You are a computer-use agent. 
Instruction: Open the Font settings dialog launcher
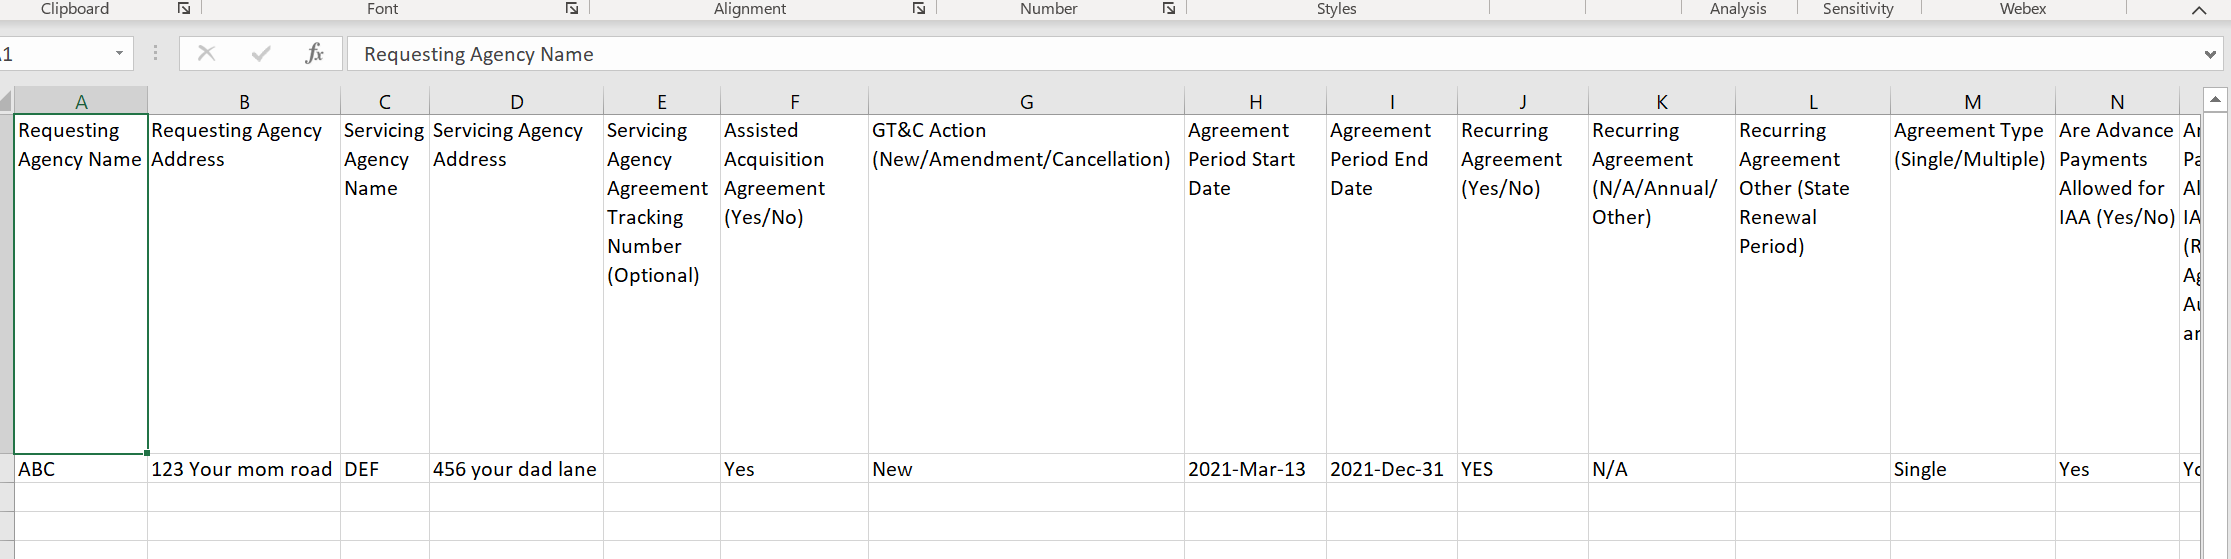click(x=572, y=8)
